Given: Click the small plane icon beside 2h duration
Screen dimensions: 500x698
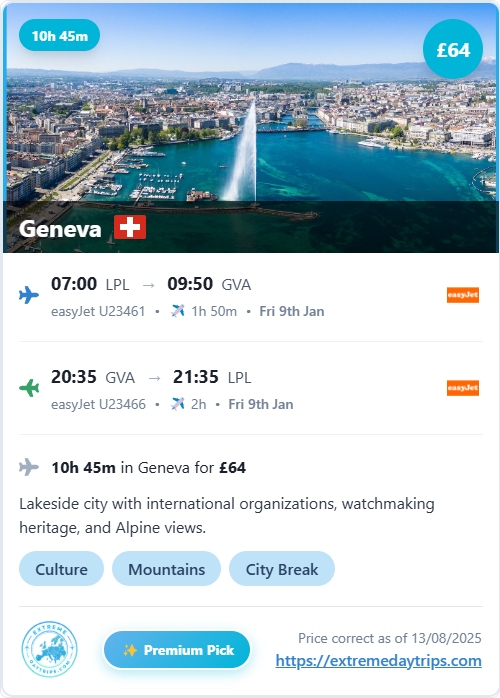Looking at the screenshot, I should click(178, 404).
